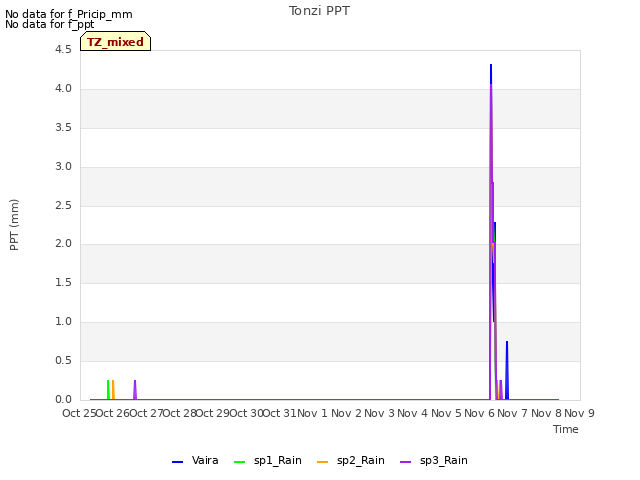Viewport: 640px width, 480px height.
Task: Click the Nov 2 x-axis label
Action: pos(346,413)
